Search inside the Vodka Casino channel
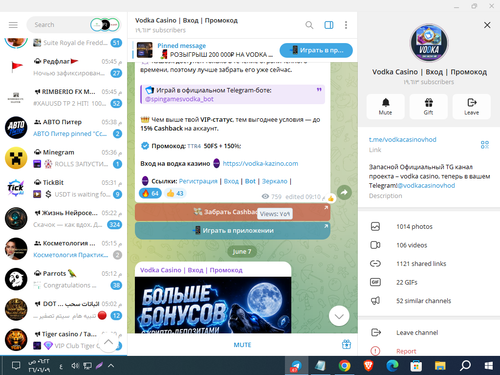This screenshot has height=375, width=500. pos(309,25)
